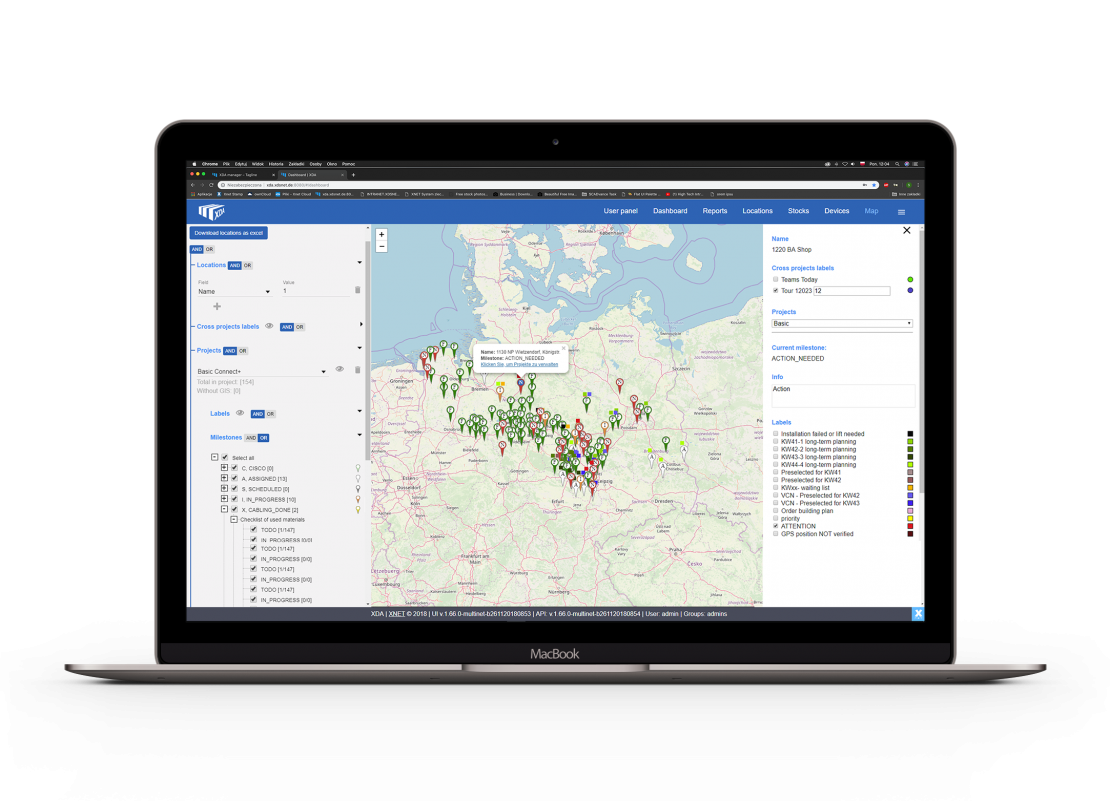The height and width of the screenshot is (801, 1110).
Task: Remove the Basic Connect+ project filter
Action: [x=357, y=369]
